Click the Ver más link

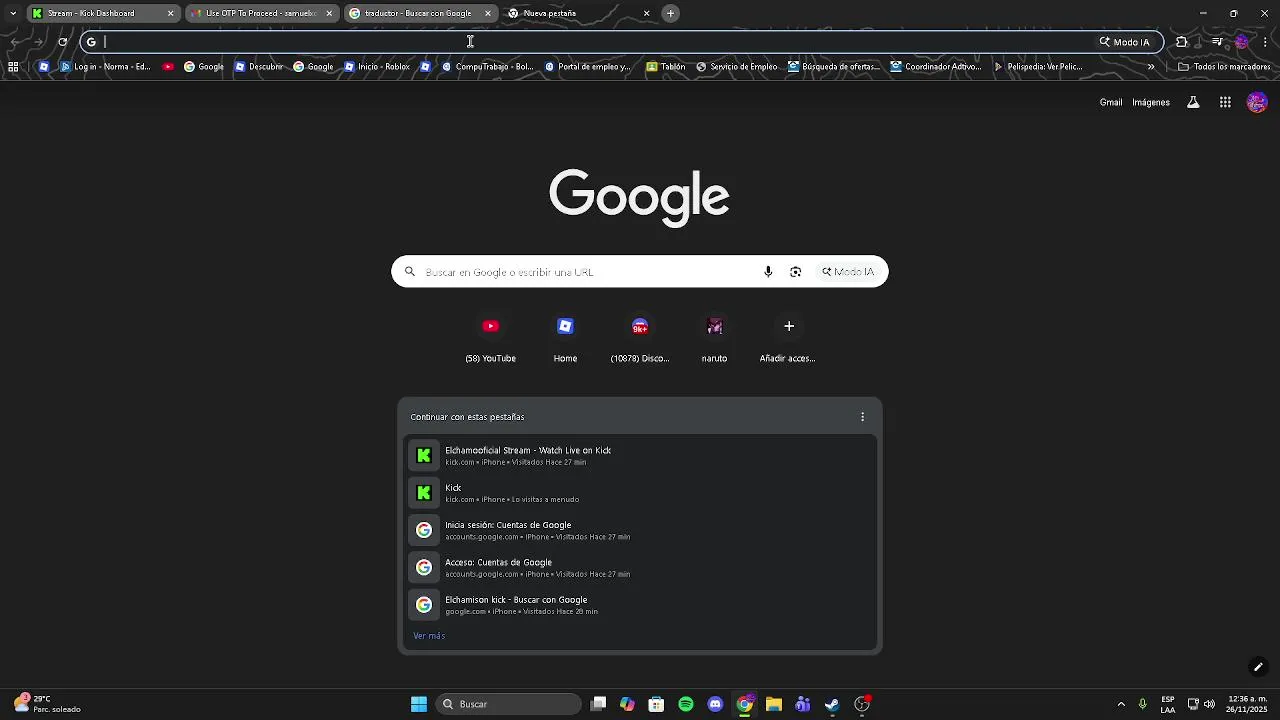pyautogui.click(x=429, y=636)
